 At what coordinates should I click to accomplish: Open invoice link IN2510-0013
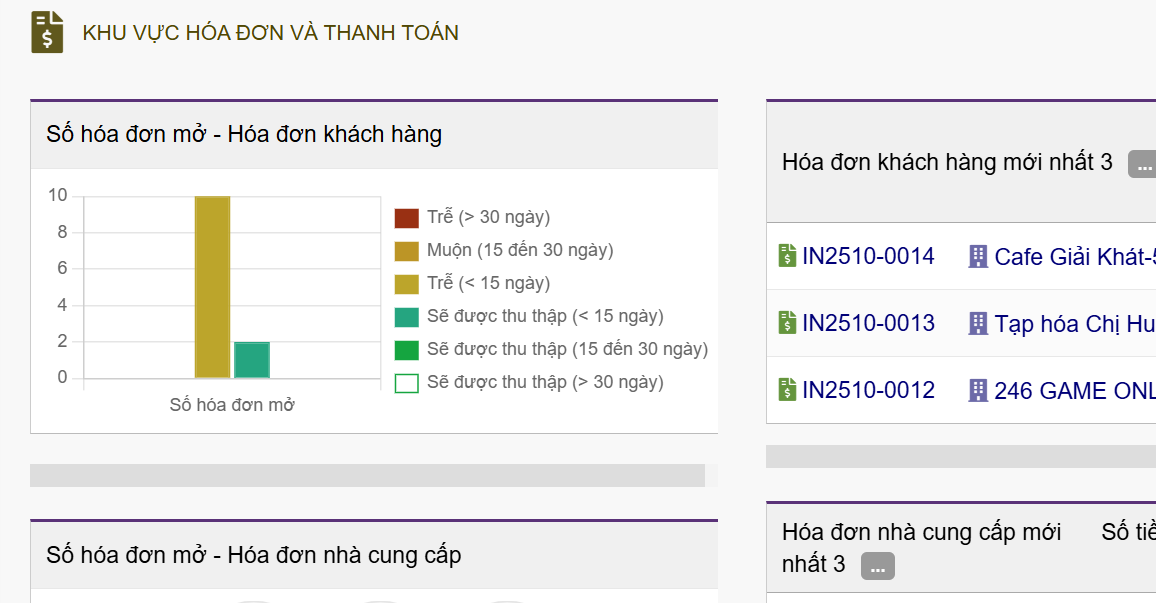(x=868, y=323)
